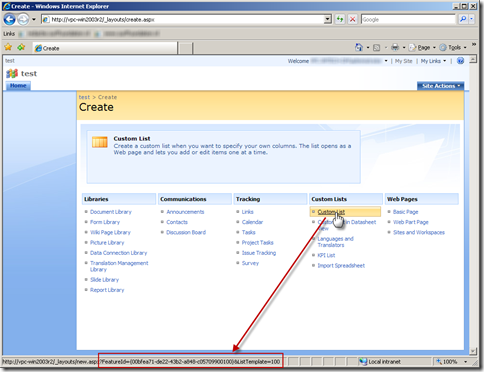
Task: Click the Web Part Page link
Action: (411, 222)
